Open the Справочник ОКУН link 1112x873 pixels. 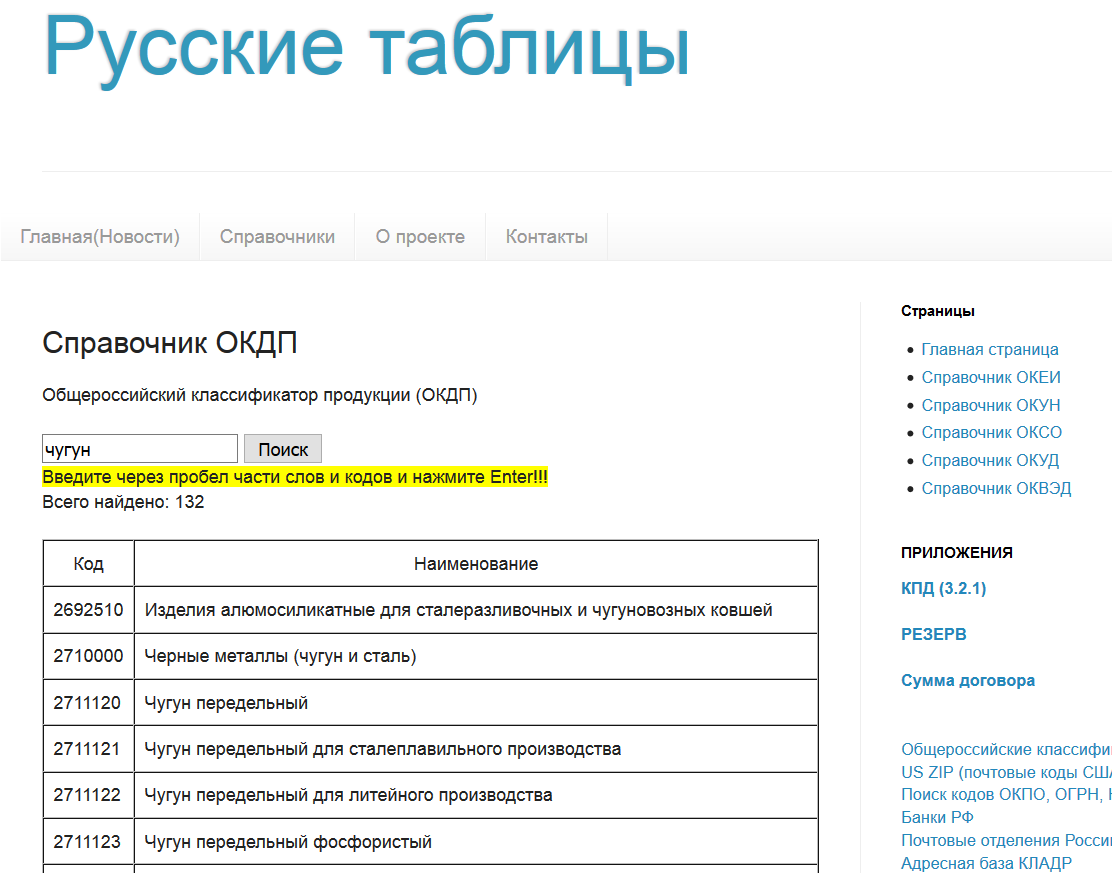pos(991,405)
